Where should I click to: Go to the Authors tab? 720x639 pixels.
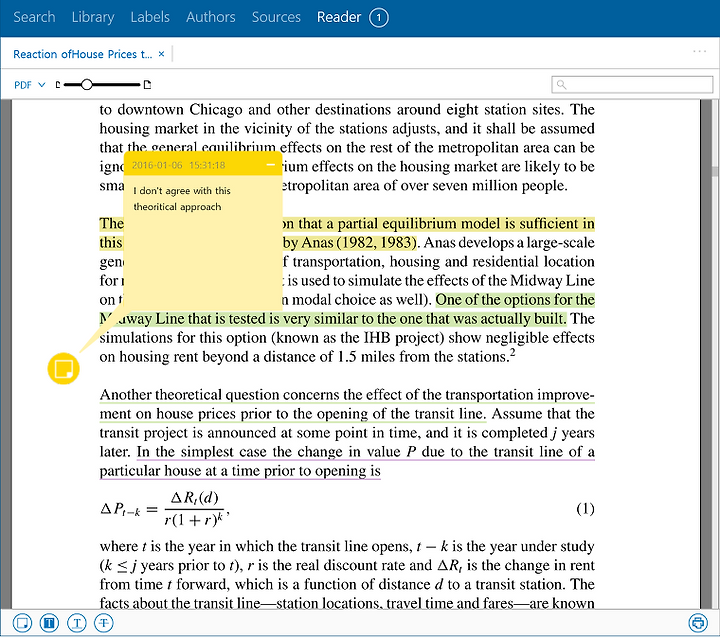coord(210,17)
